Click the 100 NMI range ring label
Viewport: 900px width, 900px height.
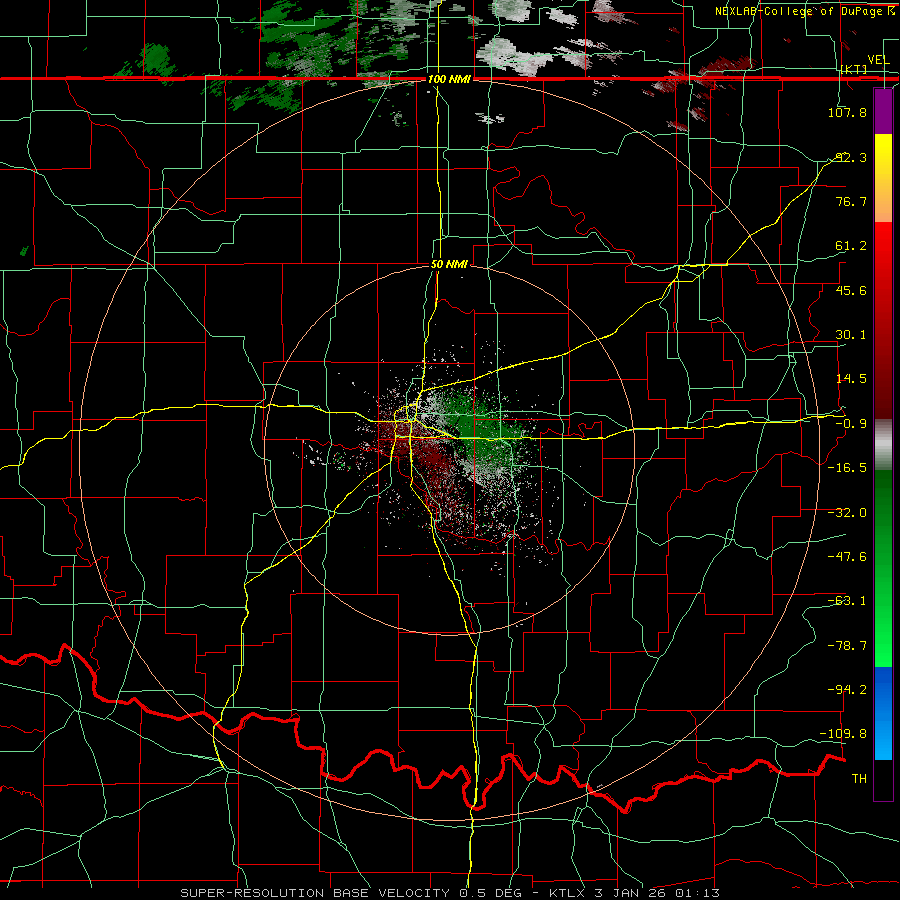coord(449,79)
